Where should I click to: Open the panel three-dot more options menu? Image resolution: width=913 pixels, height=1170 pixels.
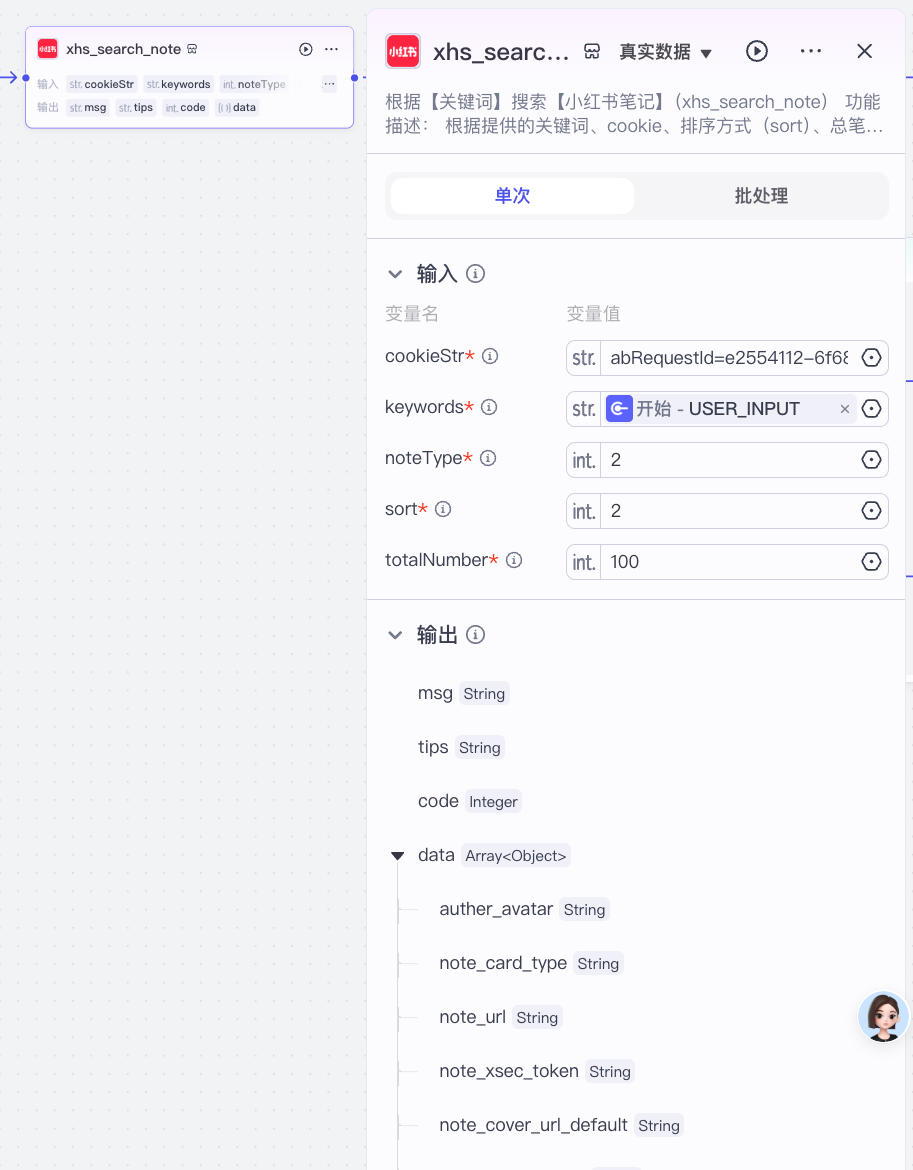click(x=810, y=51)
